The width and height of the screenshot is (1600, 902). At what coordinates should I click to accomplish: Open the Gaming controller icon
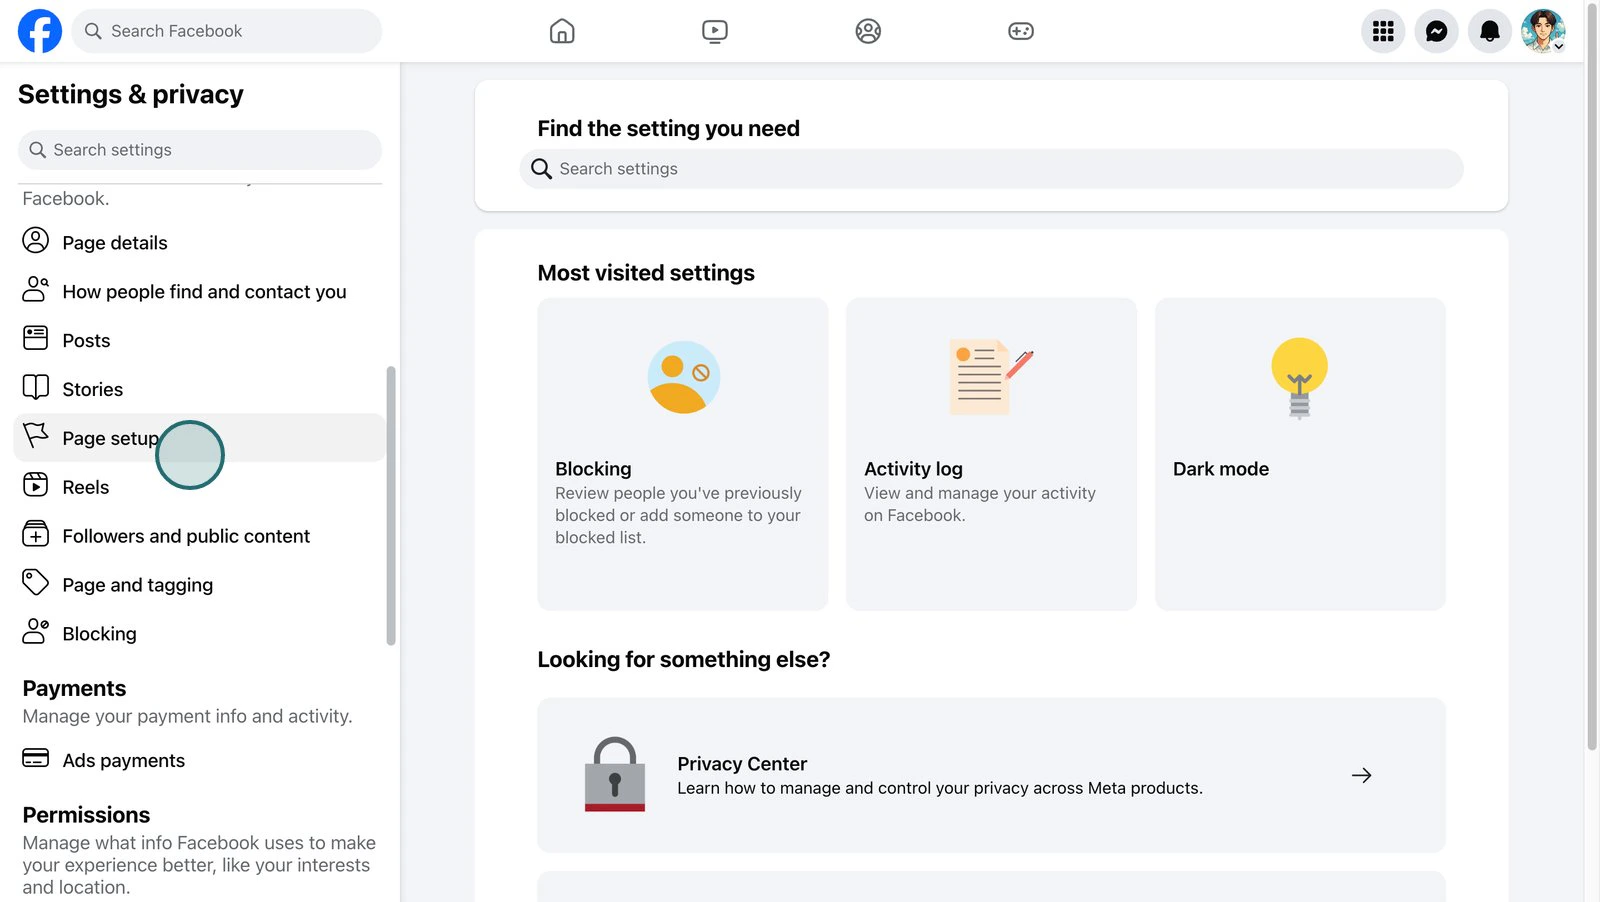click(x=1021, y=31)
